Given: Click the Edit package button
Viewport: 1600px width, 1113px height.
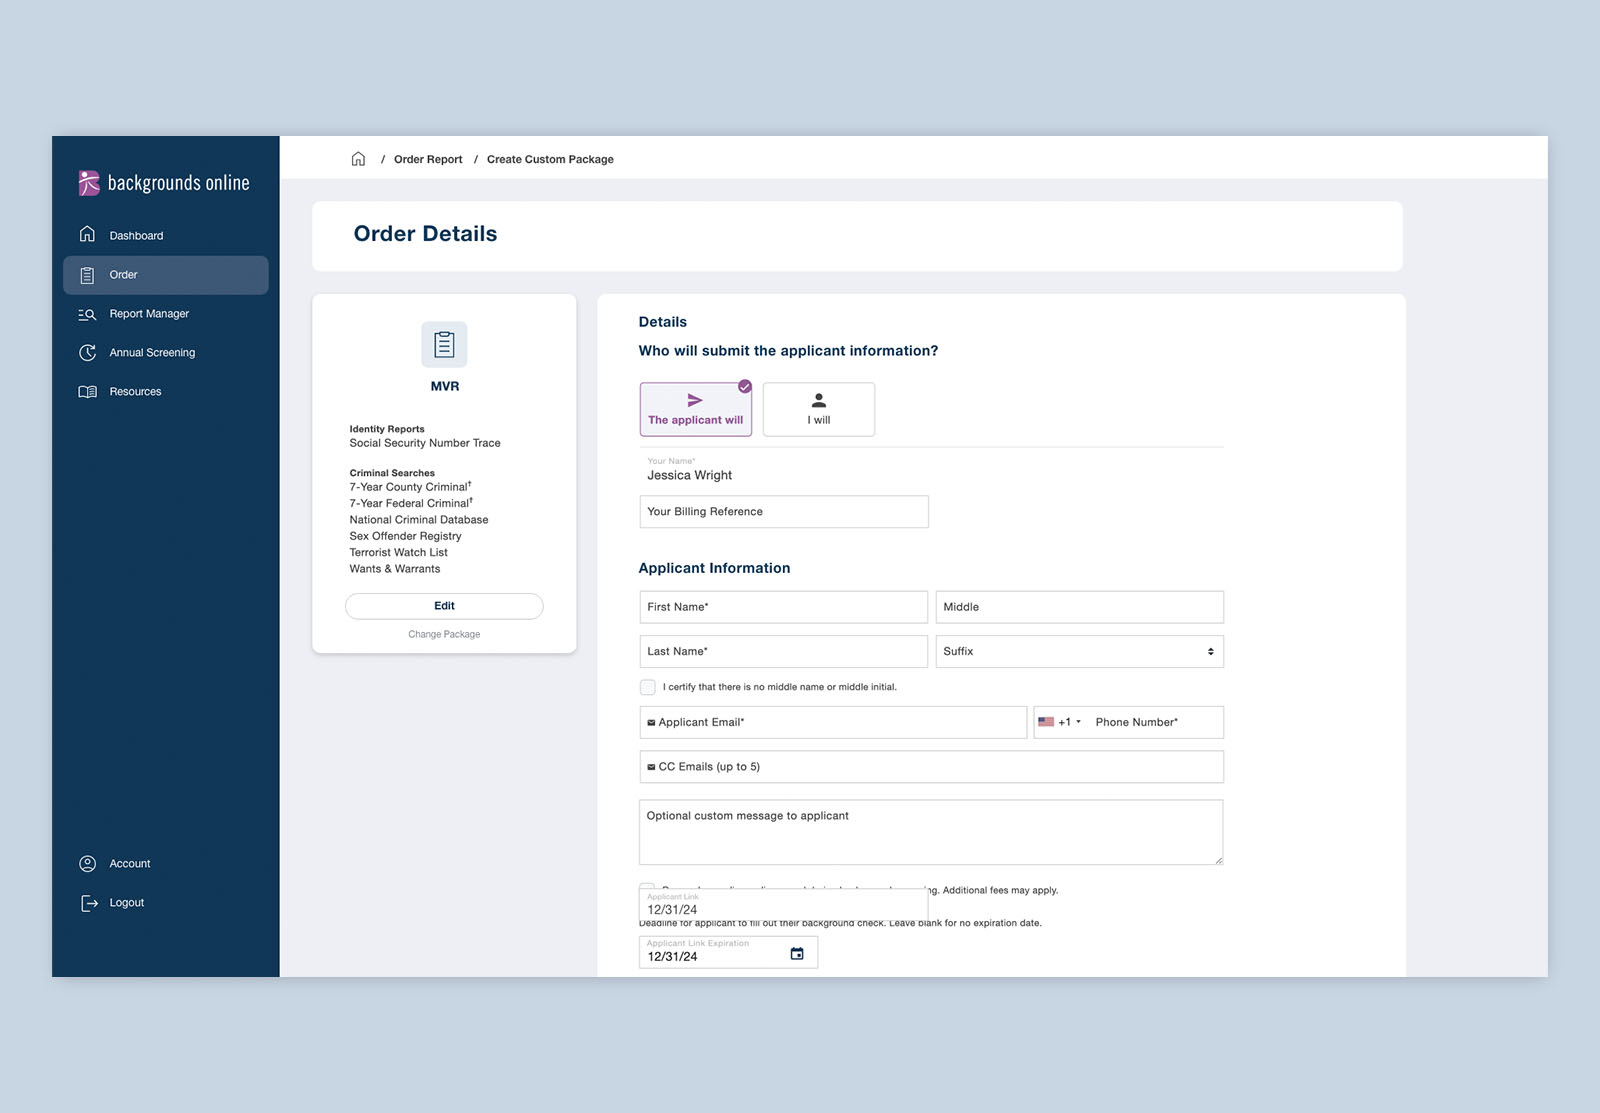Looking at the screenshot, I should [444, 606].
